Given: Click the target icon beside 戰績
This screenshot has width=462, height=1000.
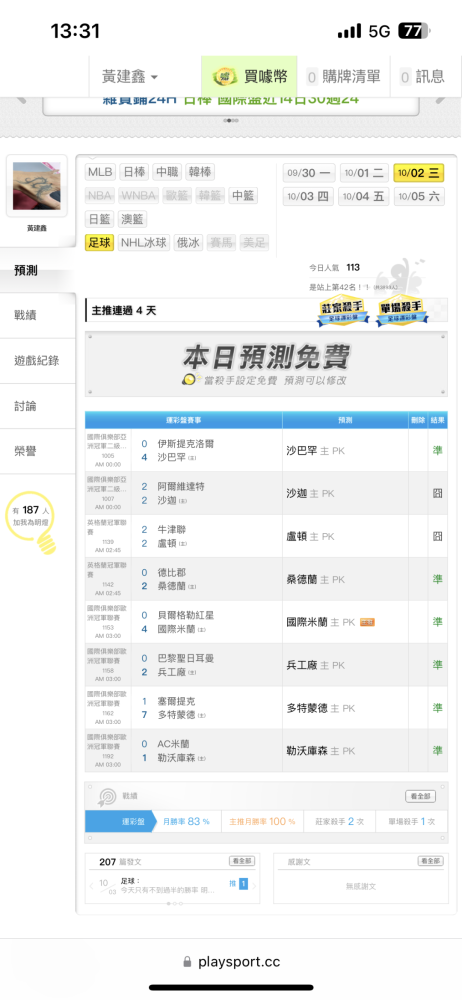Looking at the screenshot, I should click(x=107, y=797).
